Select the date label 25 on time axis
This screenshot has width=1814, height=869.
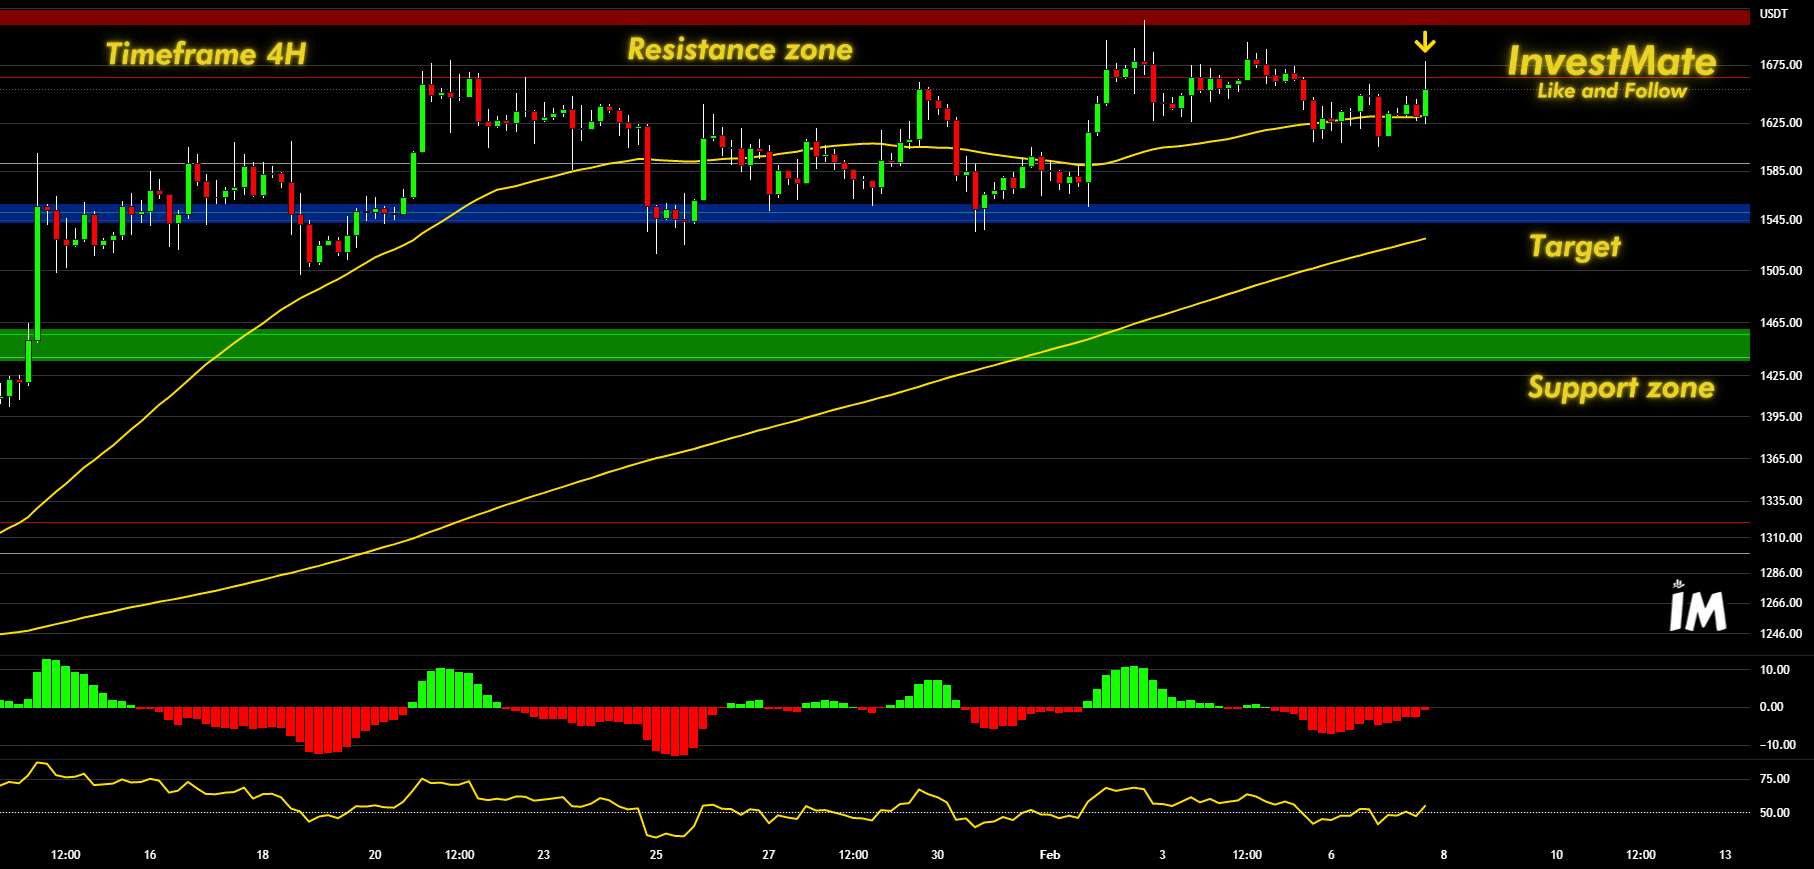pyautogui.click(x=656, y=855)
